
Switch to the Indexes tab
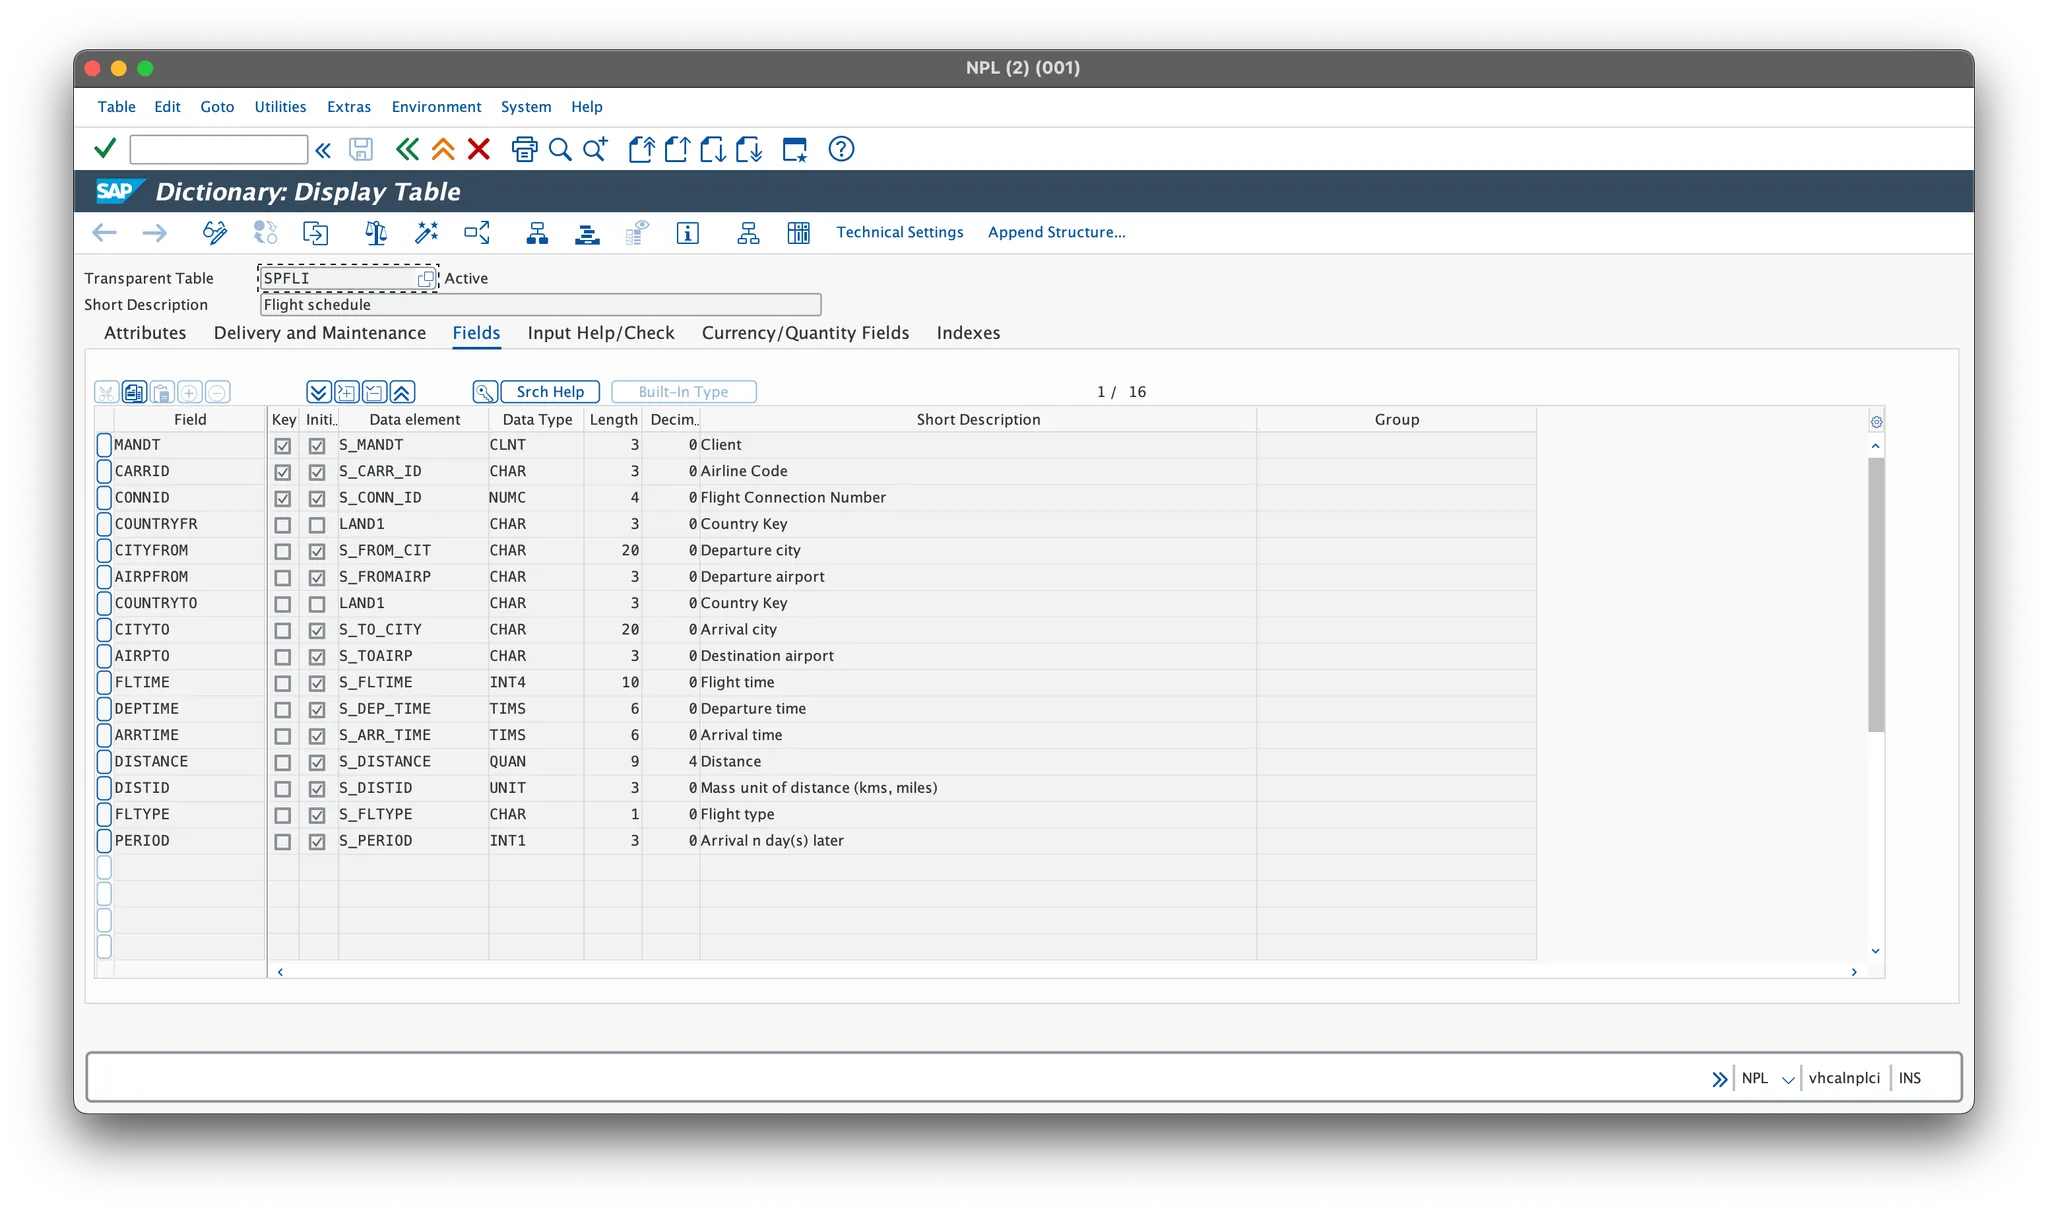(968, 333)
